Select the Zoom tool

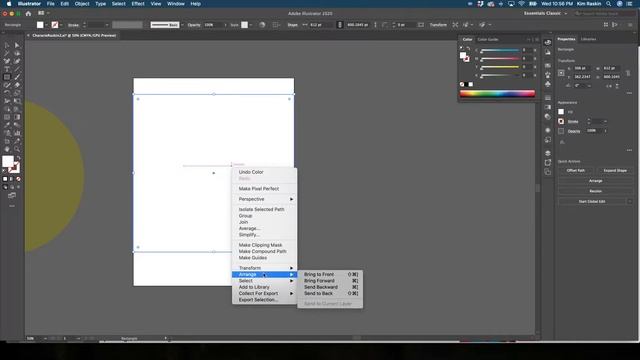click(17, 149)
